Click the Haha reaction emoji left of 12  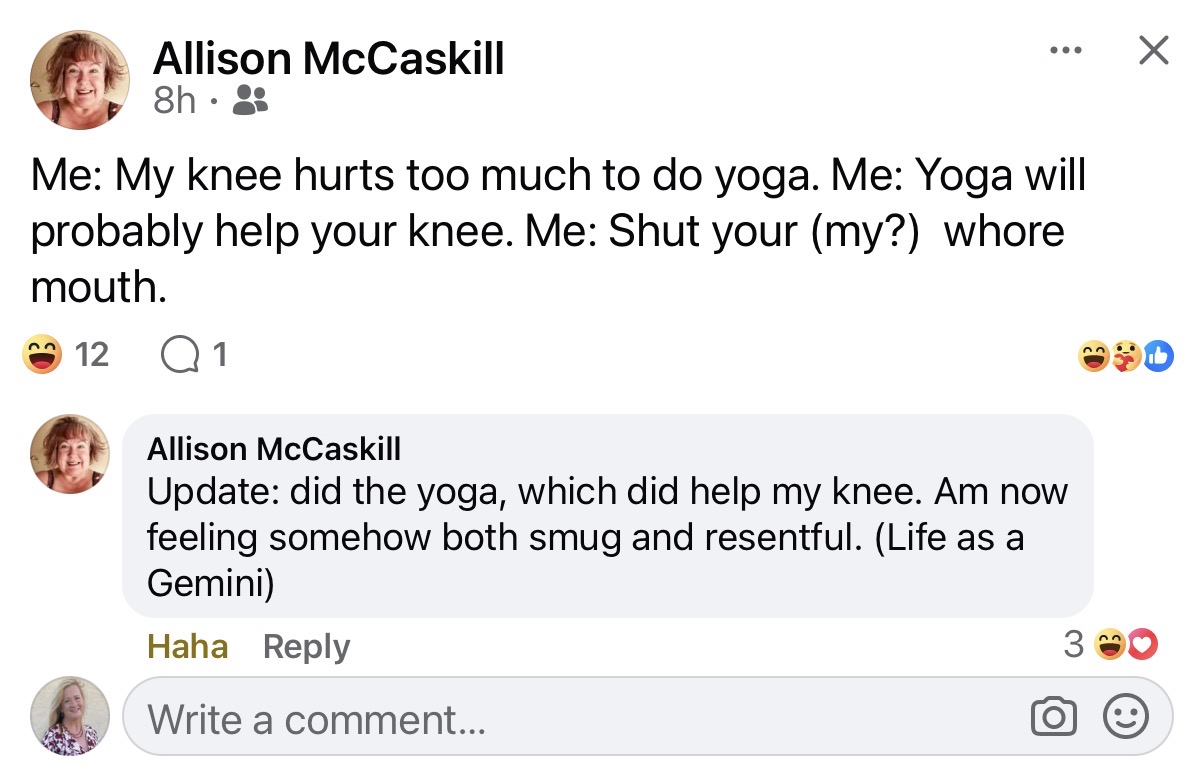coord(42,354)
